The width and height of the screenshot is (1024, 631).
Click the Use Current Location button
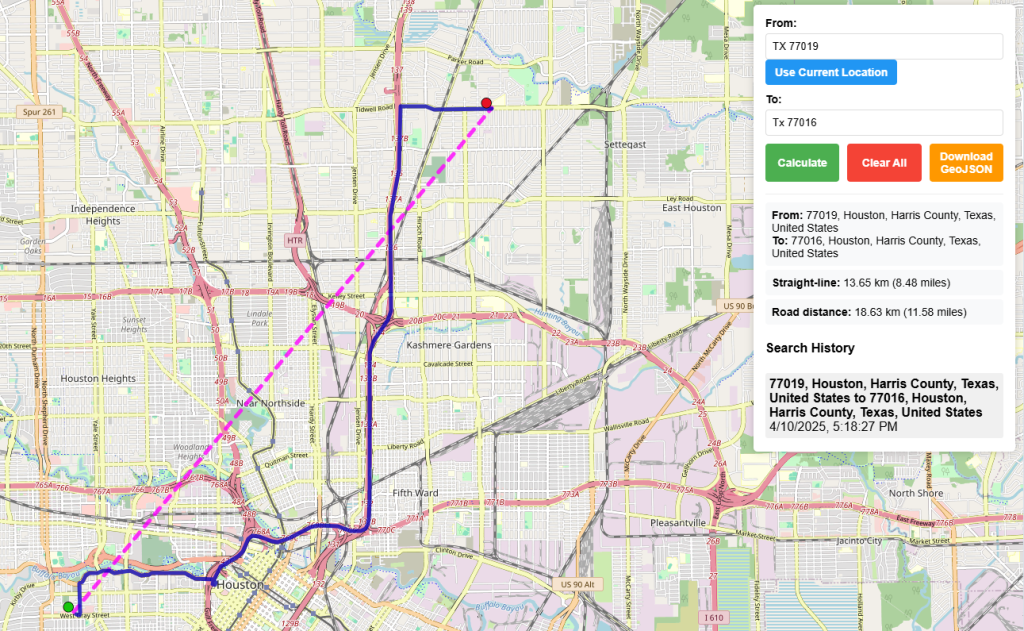pos(831,73)
